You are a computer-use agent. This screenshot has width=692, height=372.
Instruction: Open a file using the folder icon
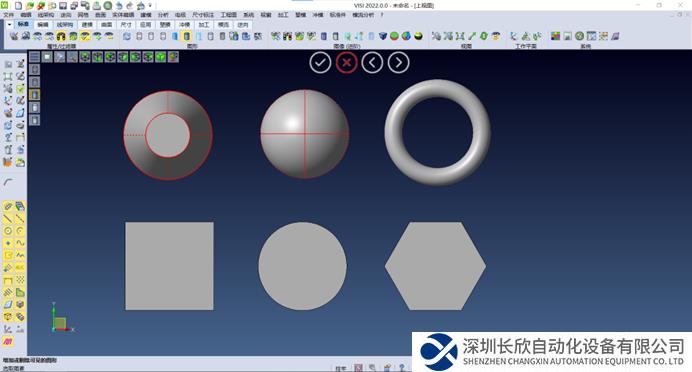tap(30, 6)
